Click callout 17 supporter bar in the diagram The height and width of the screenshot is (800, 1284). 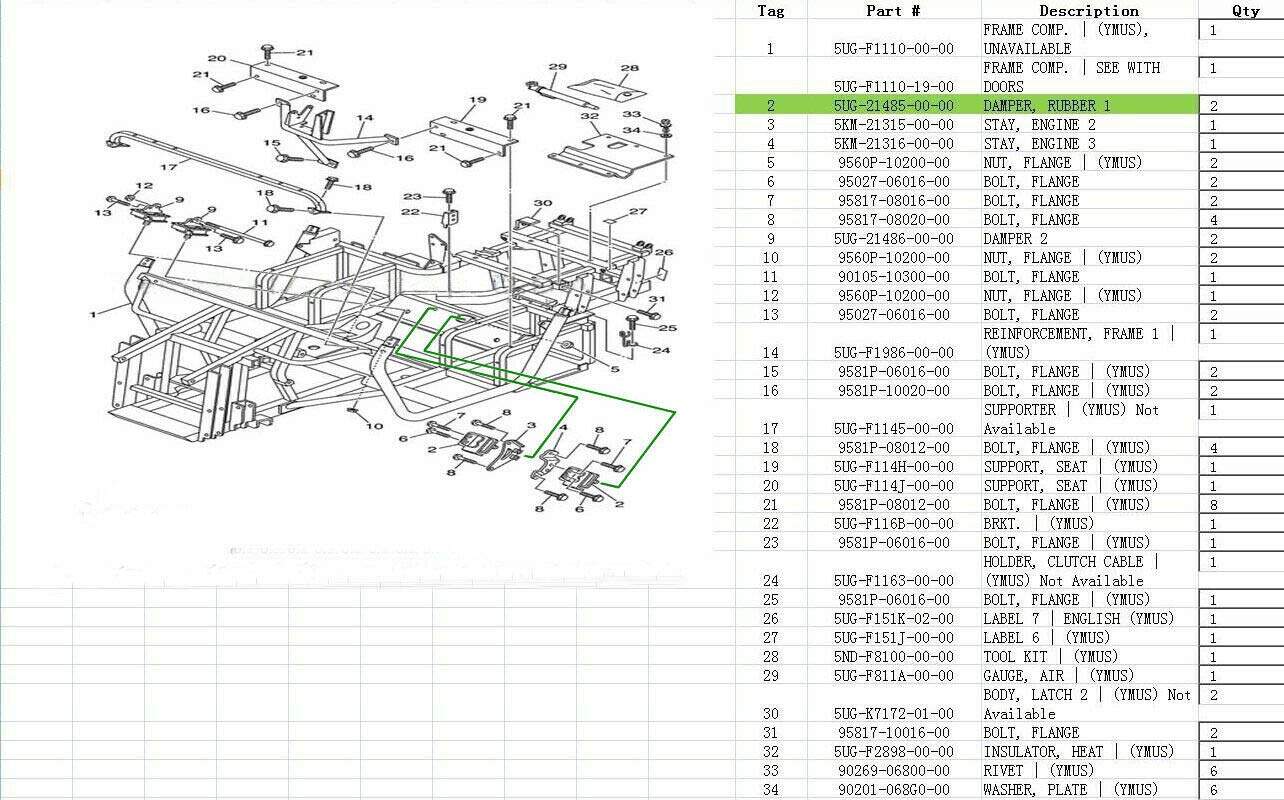170,167
